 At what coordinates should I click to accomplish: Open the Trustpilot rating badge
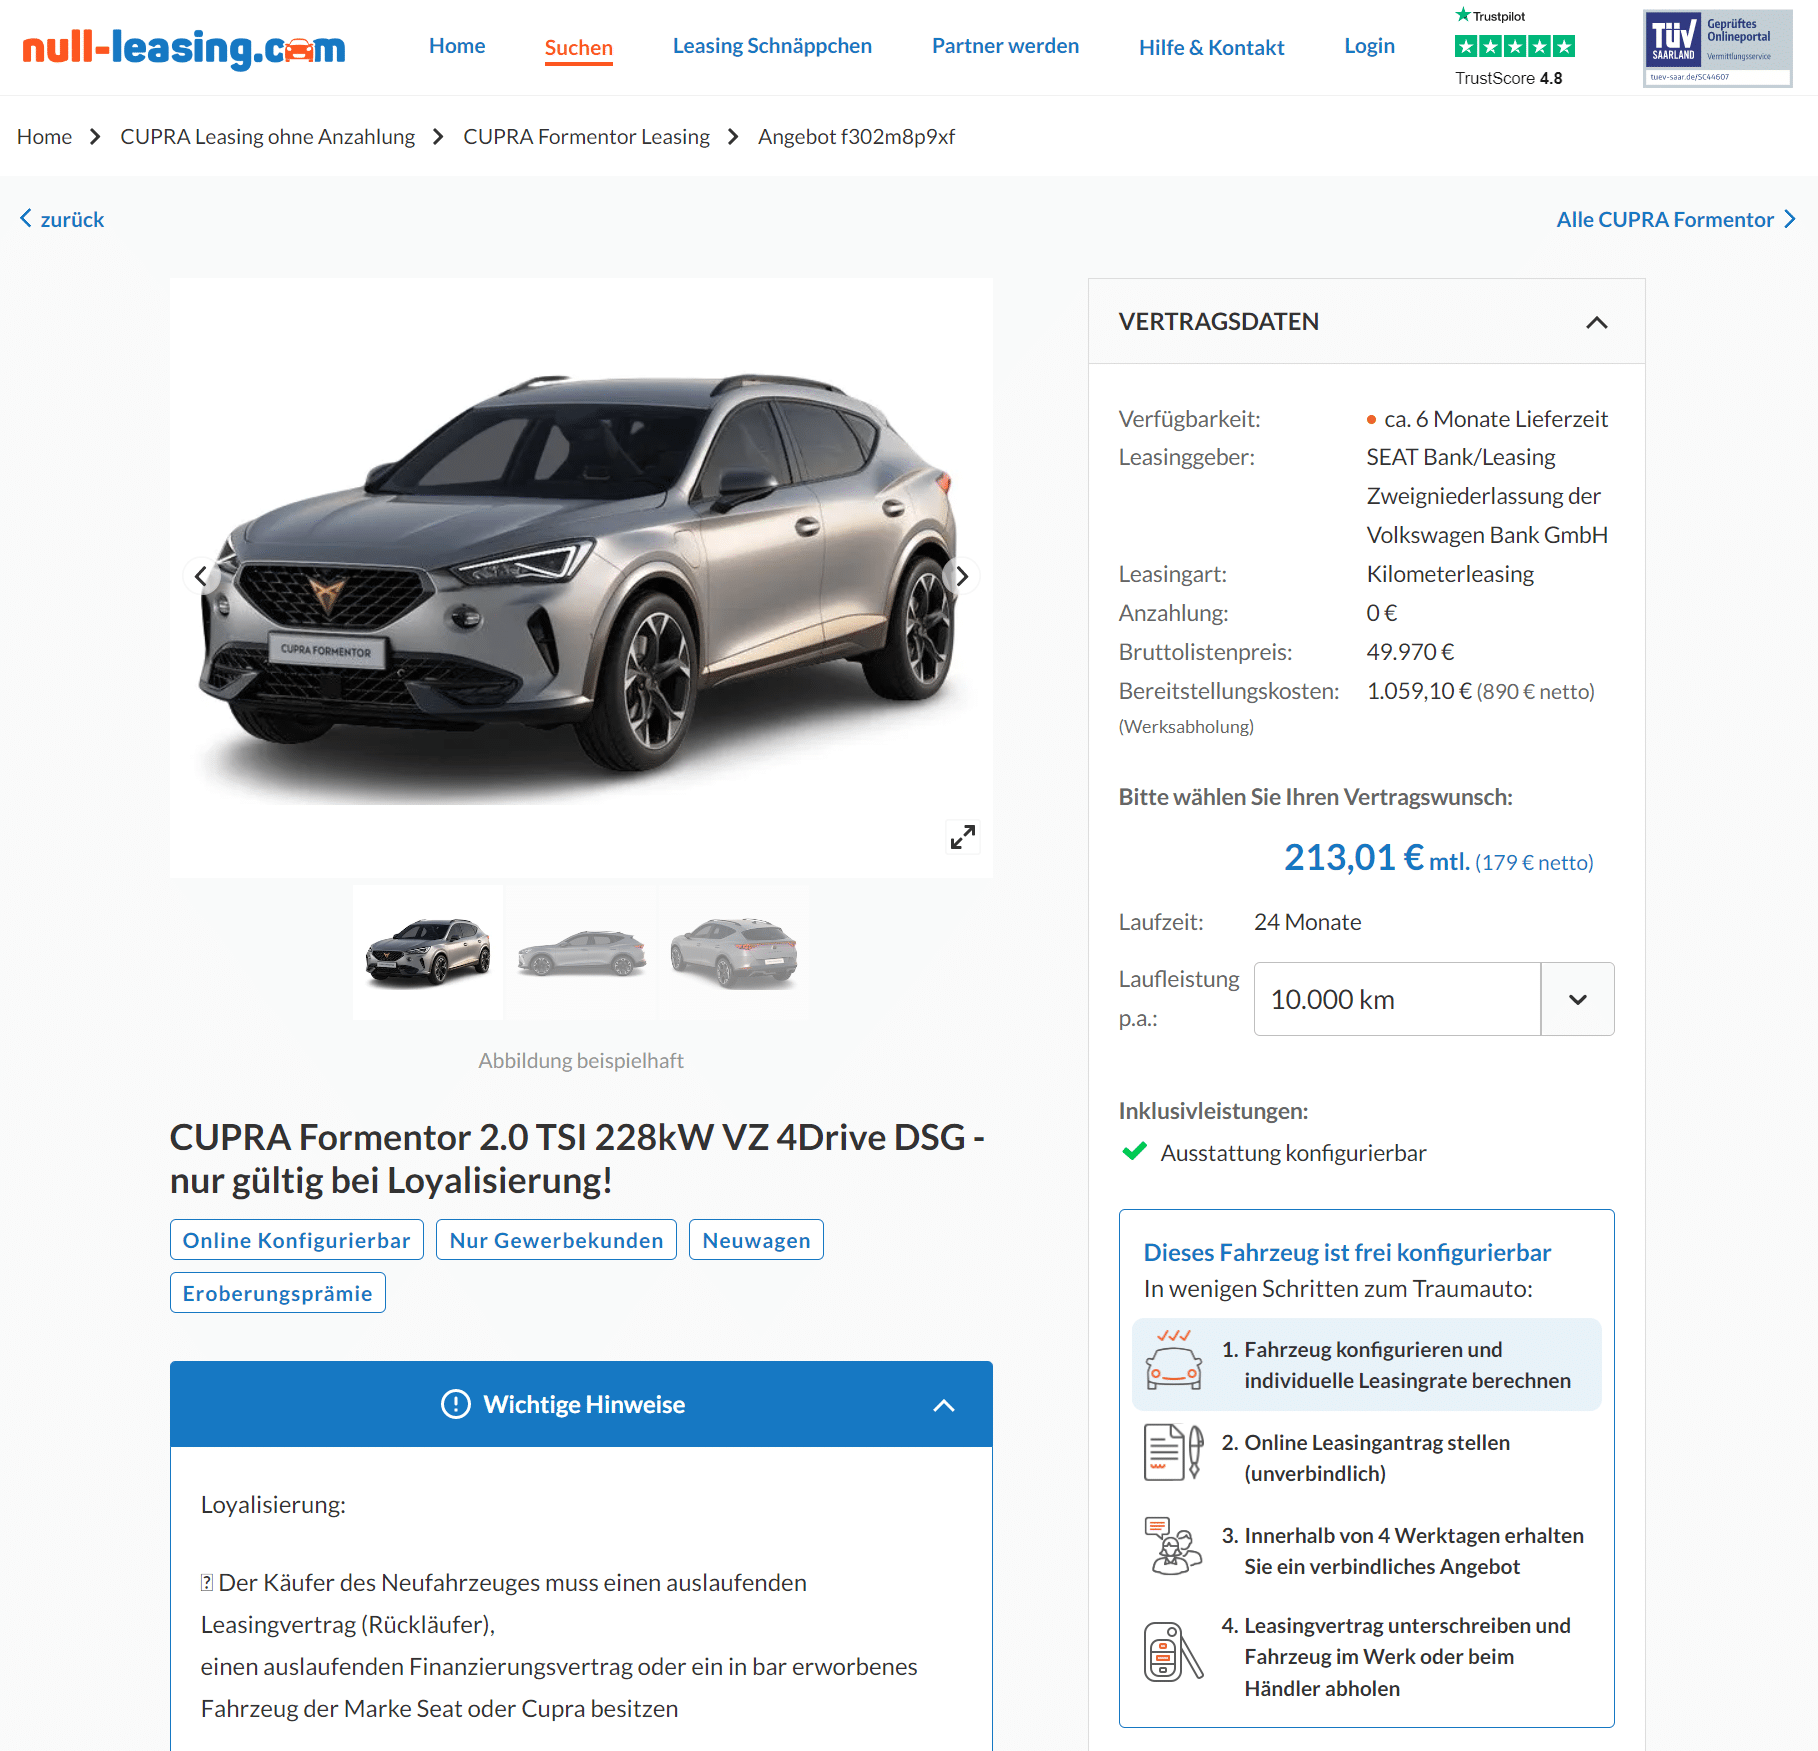point(1514,47)
